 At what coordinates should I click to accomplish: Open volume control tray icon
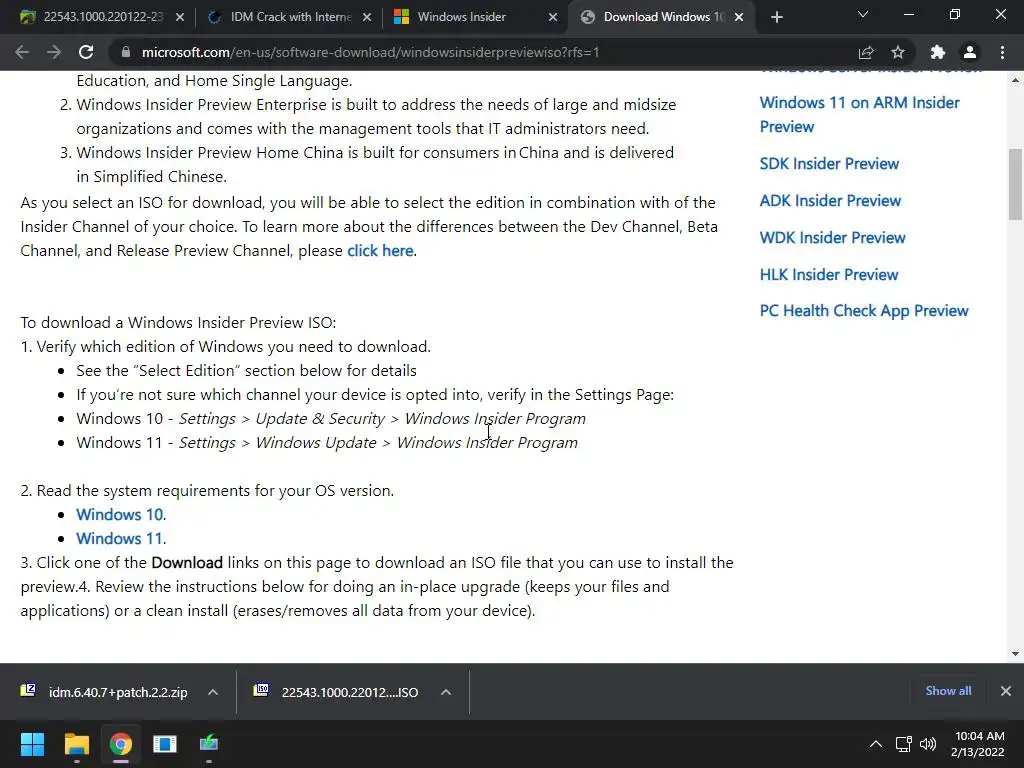click(928, 744)
